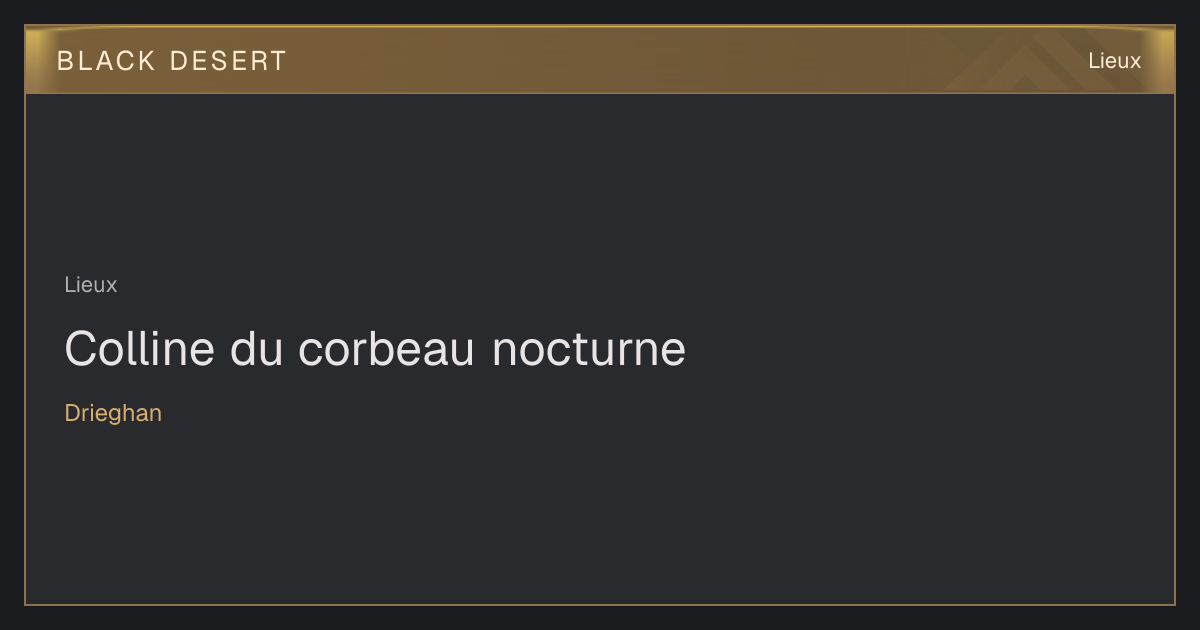Open the Drieghan region link
Screen dimensions: 1200x630
(113, 413)
